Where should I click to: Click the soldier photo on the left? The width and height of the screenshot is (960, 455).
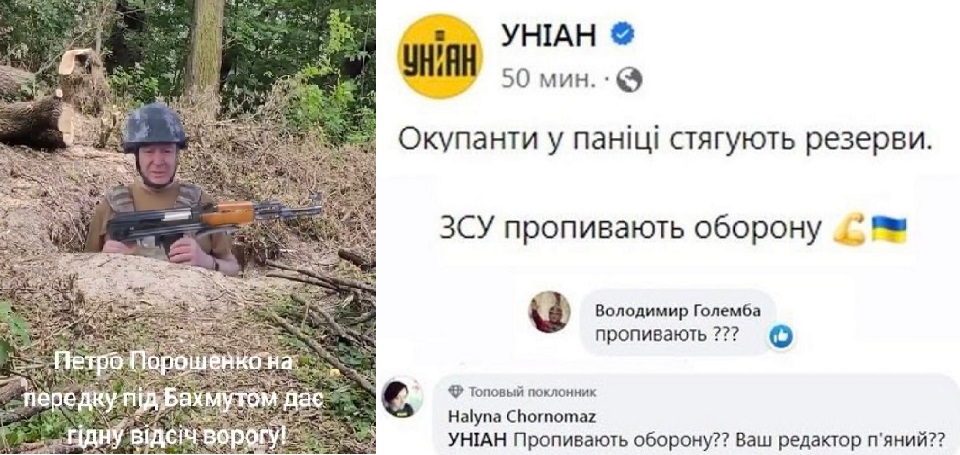point(187,227)
